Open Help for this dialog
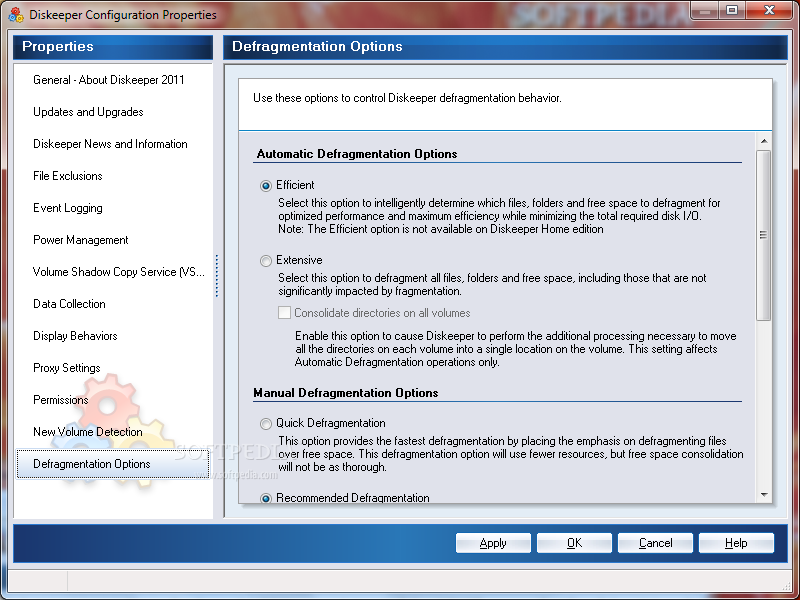 tap(736, 543)
